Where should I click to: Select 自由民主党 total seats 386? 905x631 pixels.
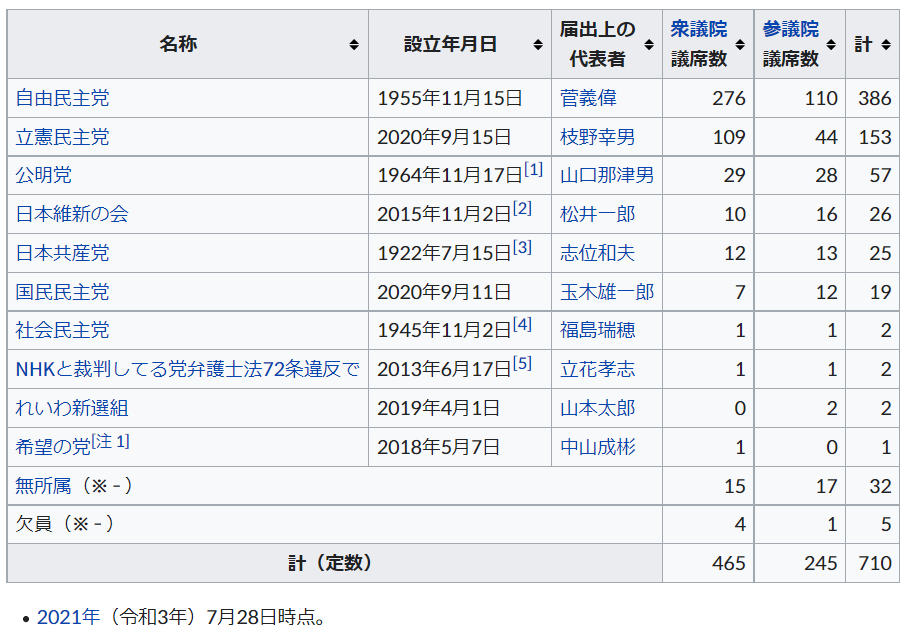click(x=875, y=98)
